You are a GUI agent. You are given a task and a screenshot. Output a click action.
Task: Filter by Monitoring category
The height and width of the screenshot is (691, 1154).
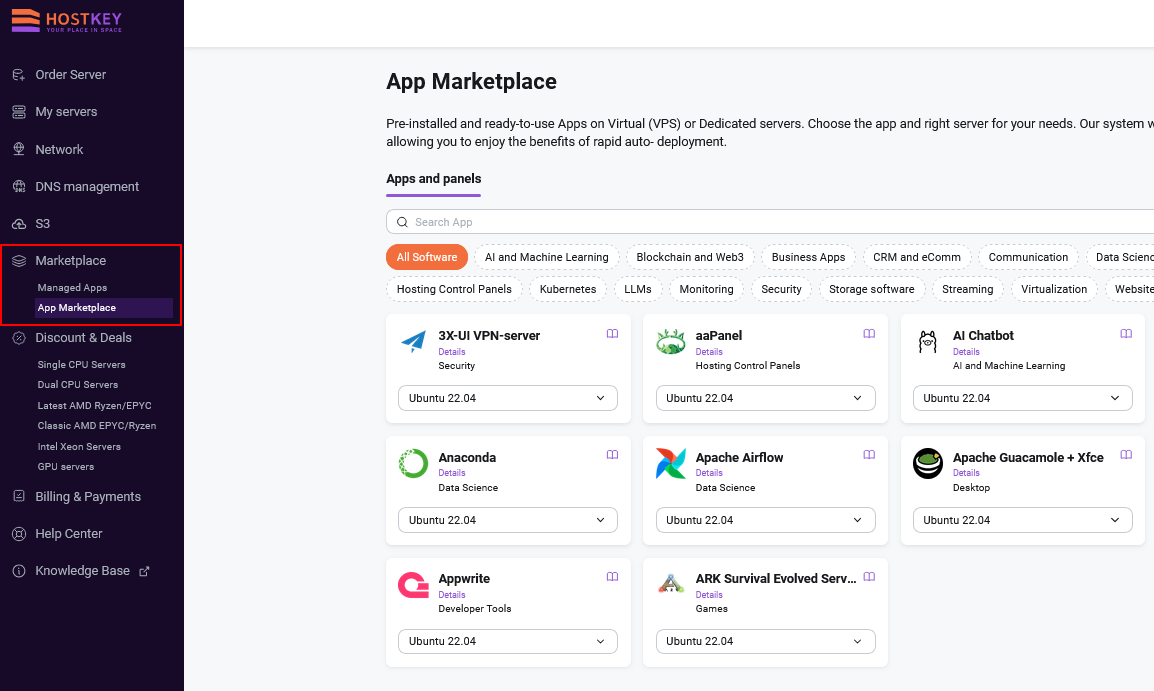pos(707,289)
